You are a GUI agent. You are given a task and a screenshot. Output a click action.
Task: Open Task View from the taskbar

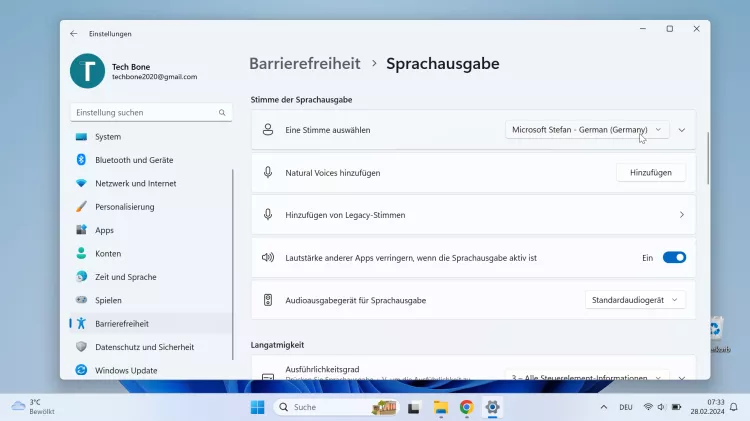(414, 407)
